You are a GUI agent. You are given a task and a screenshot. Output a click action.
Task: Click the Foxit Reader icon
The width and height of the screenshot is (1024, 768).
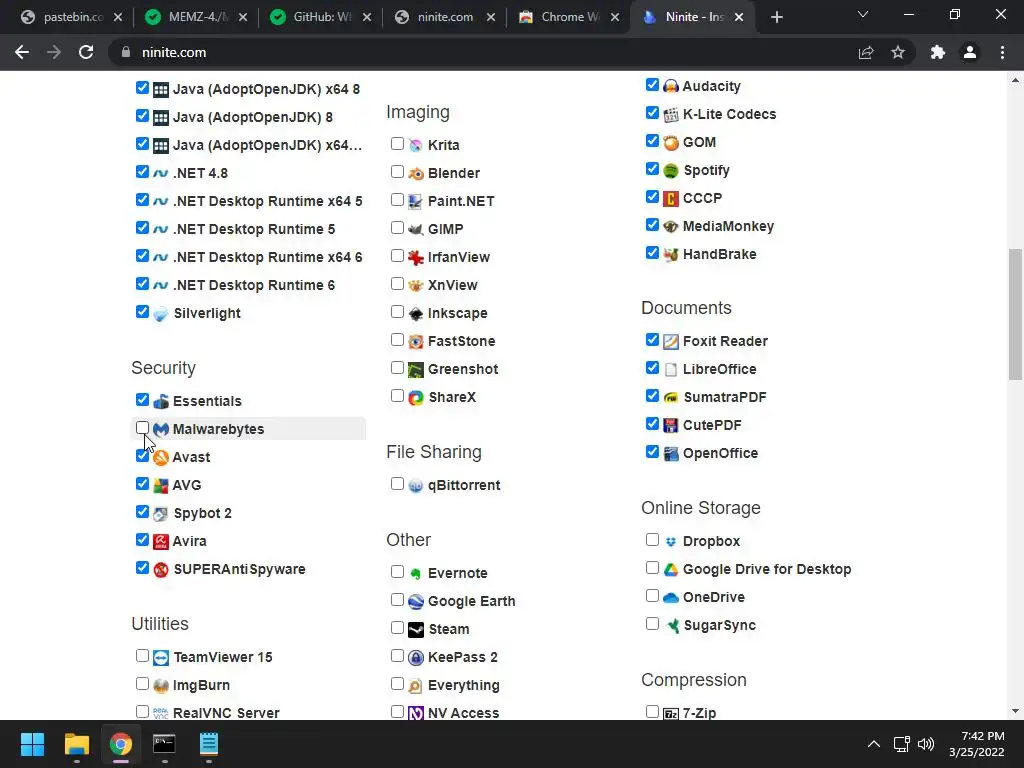click(671, 342)
